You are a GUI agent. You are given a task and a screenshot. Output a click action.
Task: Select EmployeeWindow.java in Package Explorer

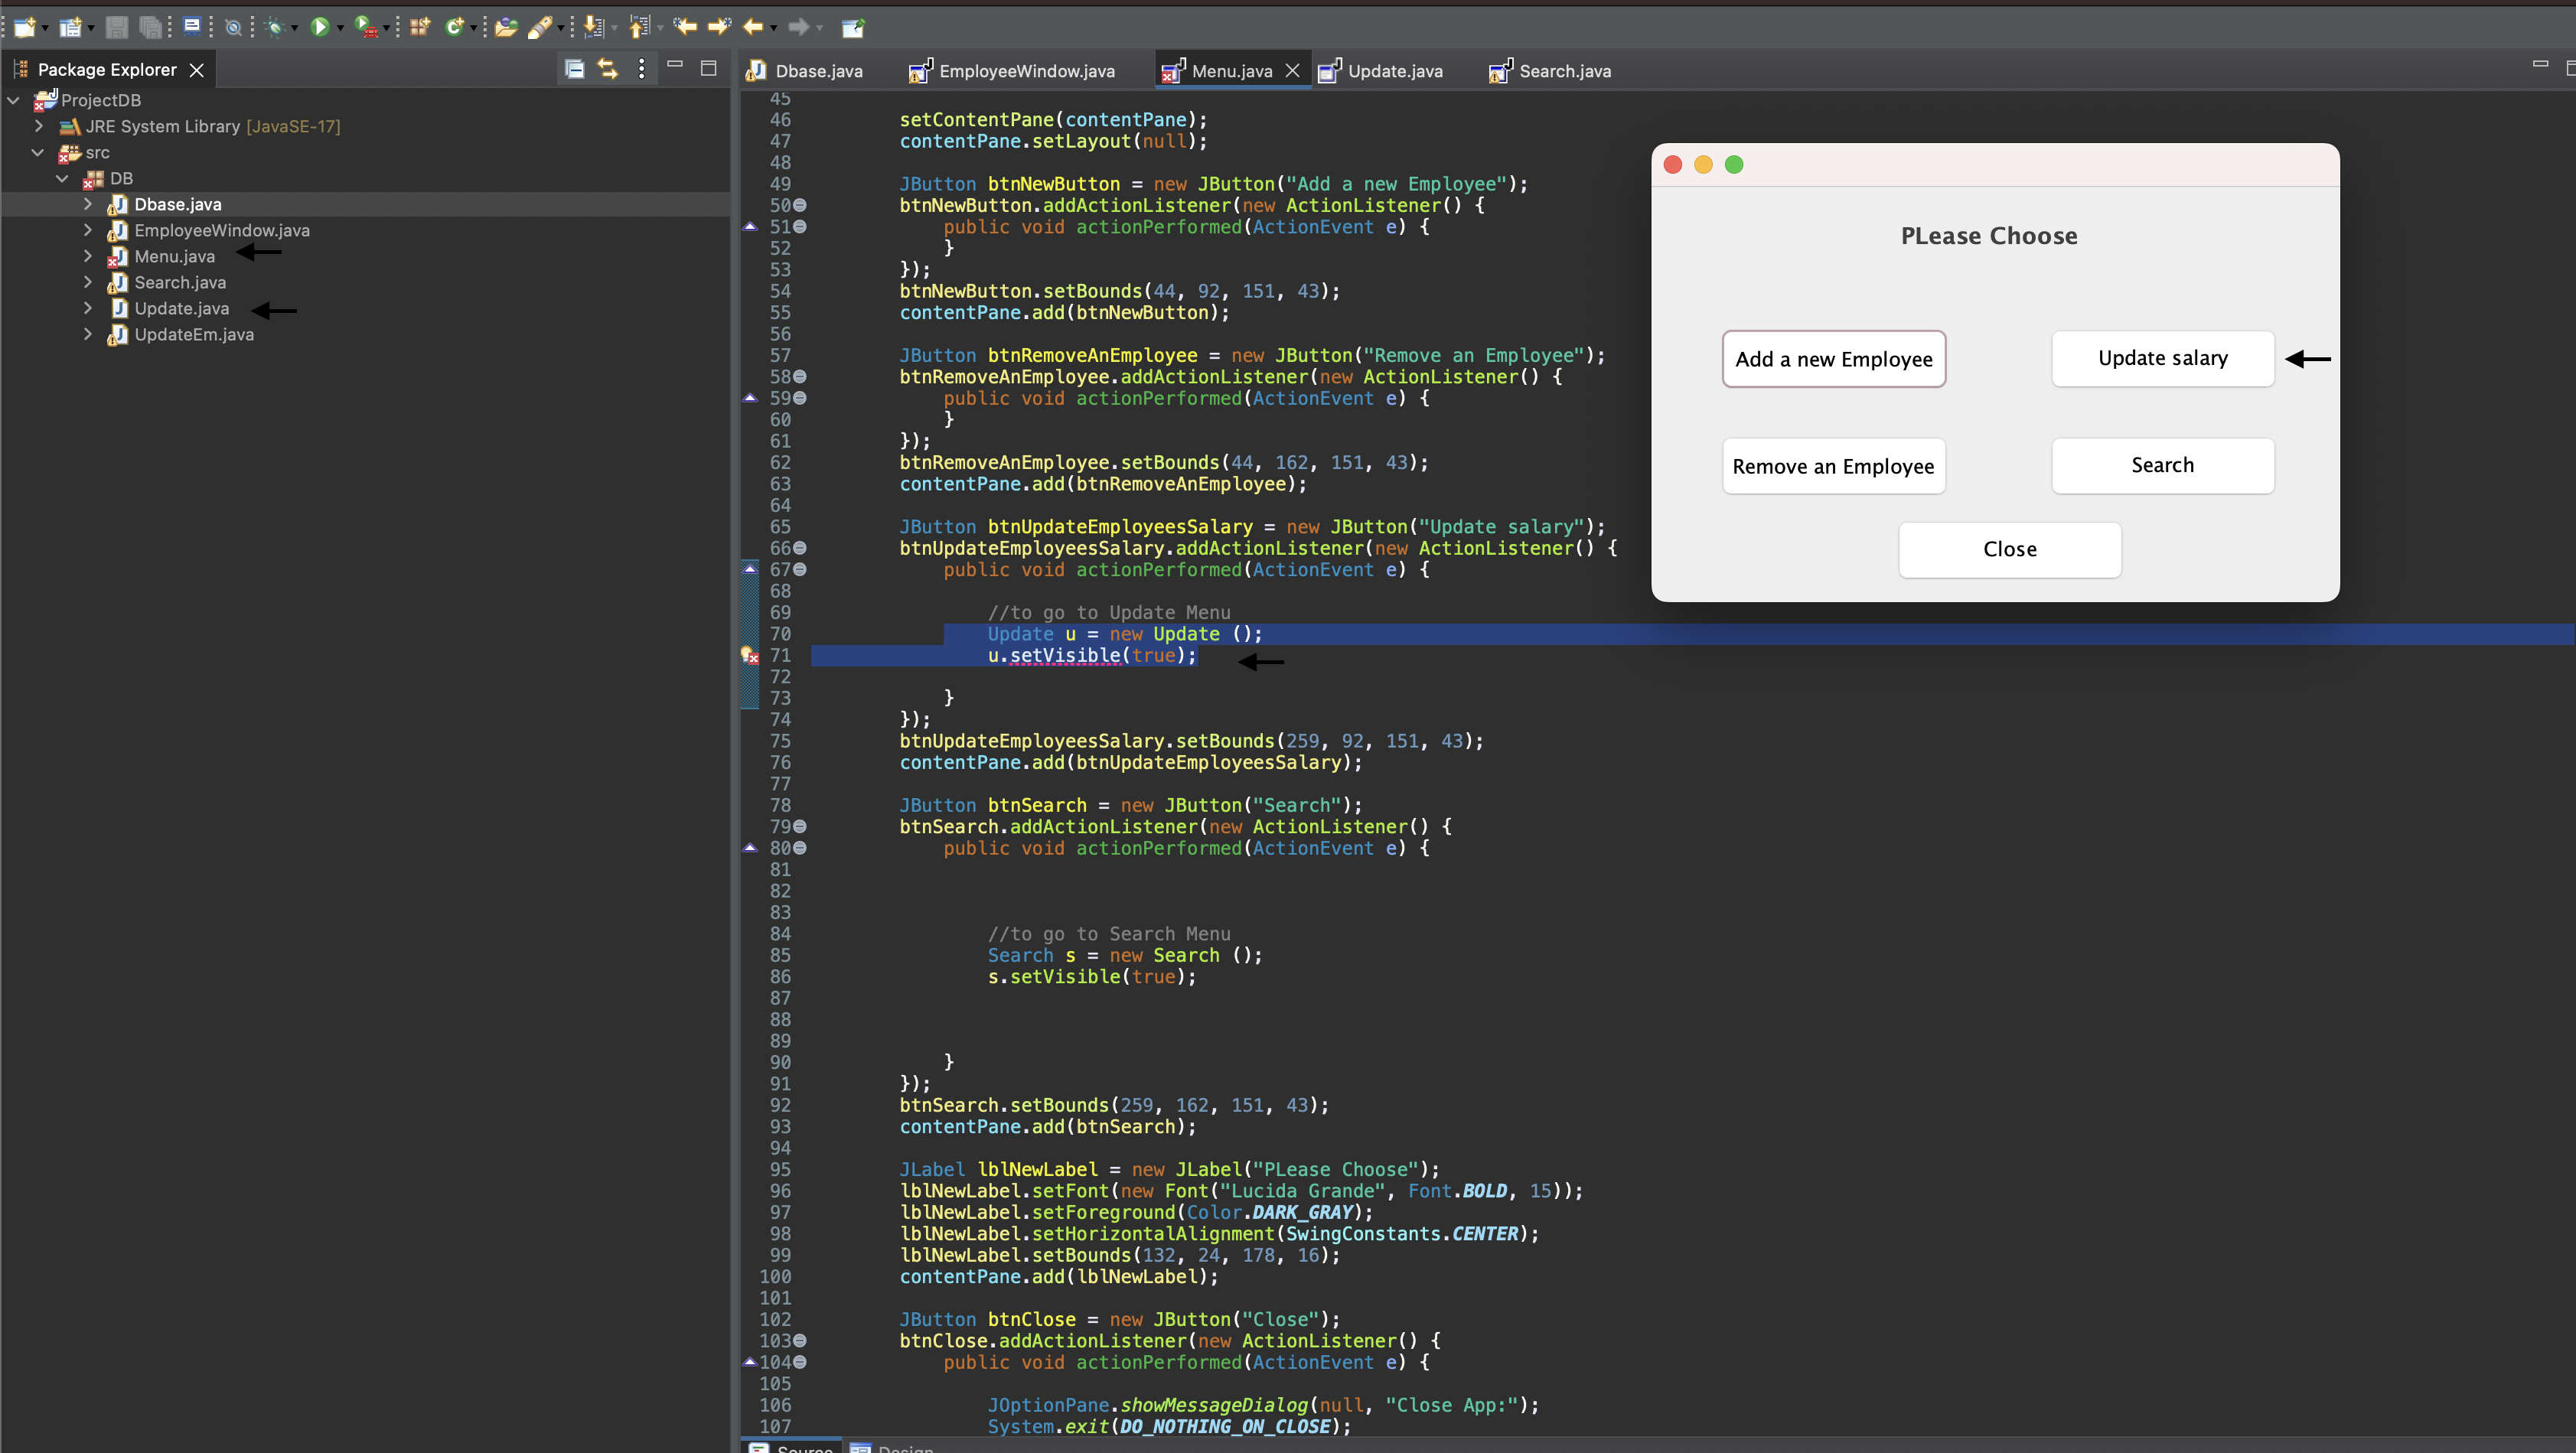pyautogui.click(x=222, y=230)
